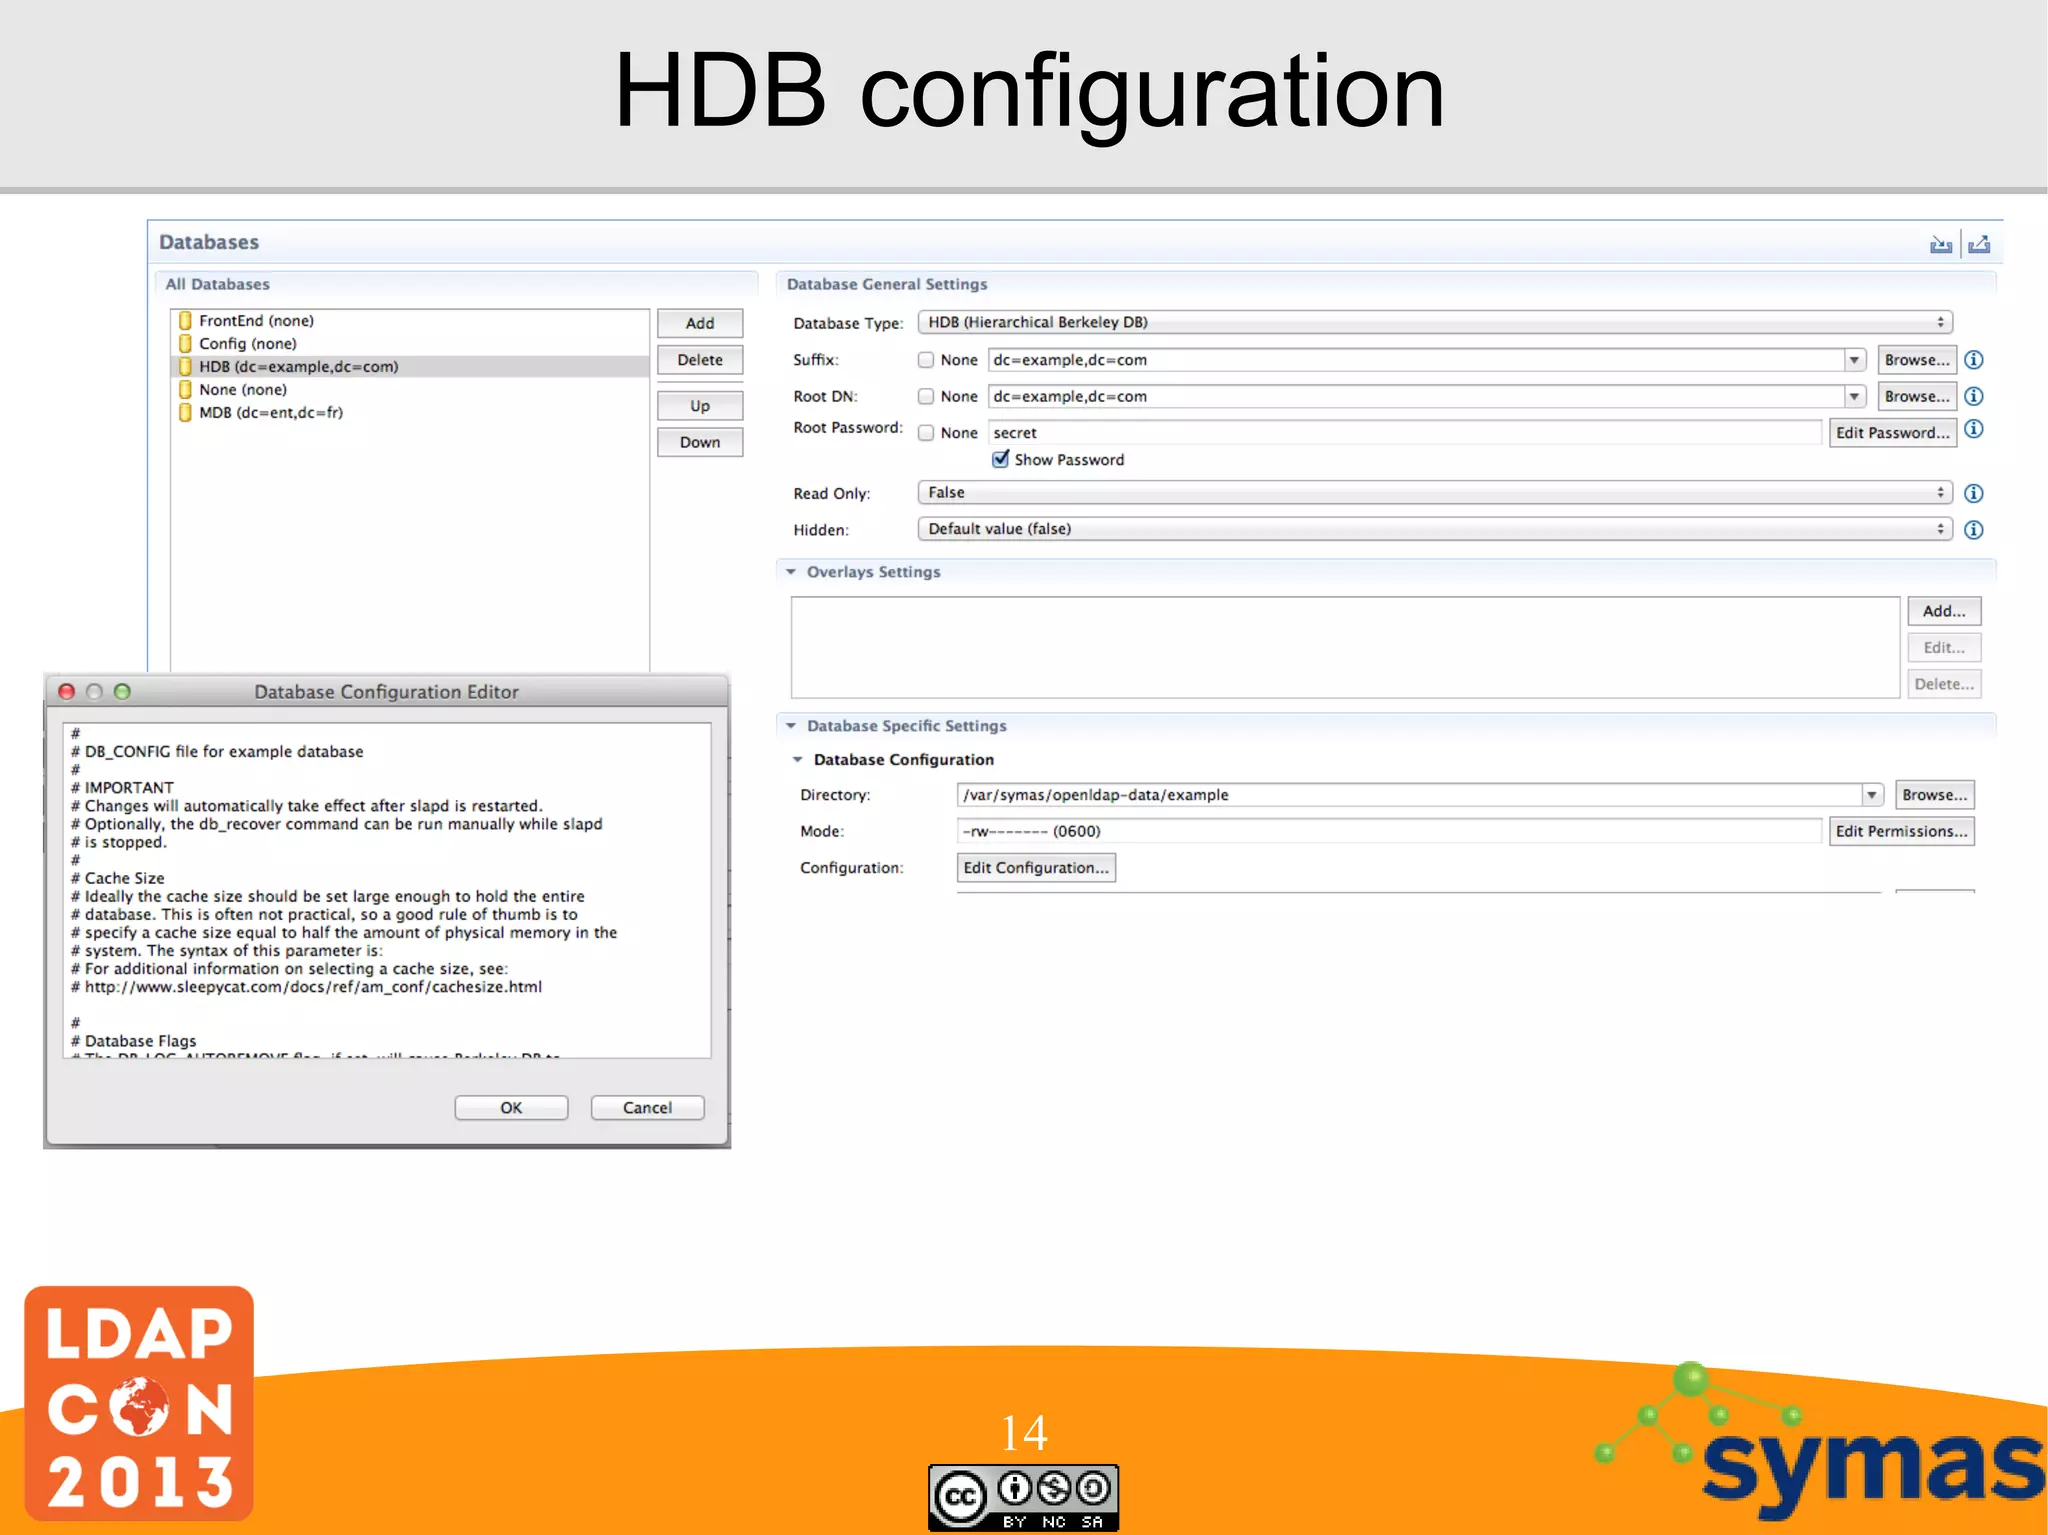Select the FrontEnd (none) database icon
The height and width of the screenshot is (1535, 2048).
coord(185,320)
